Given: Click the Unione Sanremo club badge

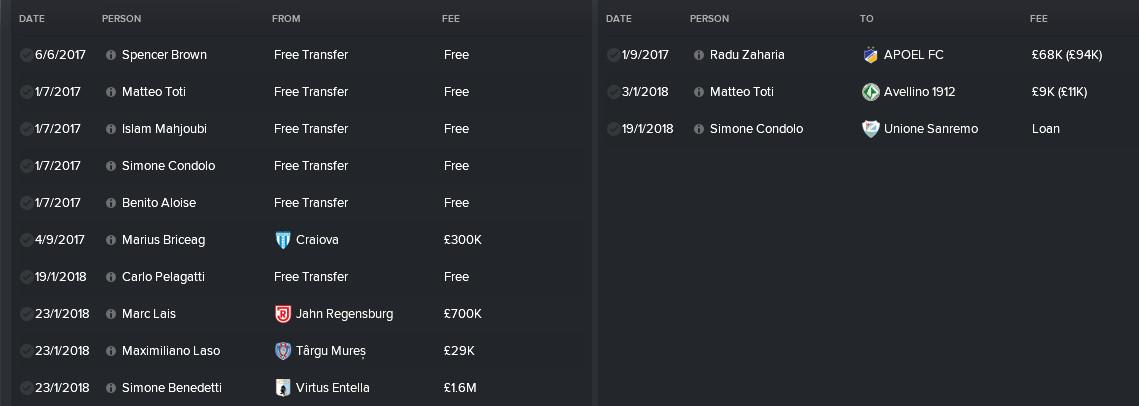Looking at the screenshot, I should coord(871,129).
